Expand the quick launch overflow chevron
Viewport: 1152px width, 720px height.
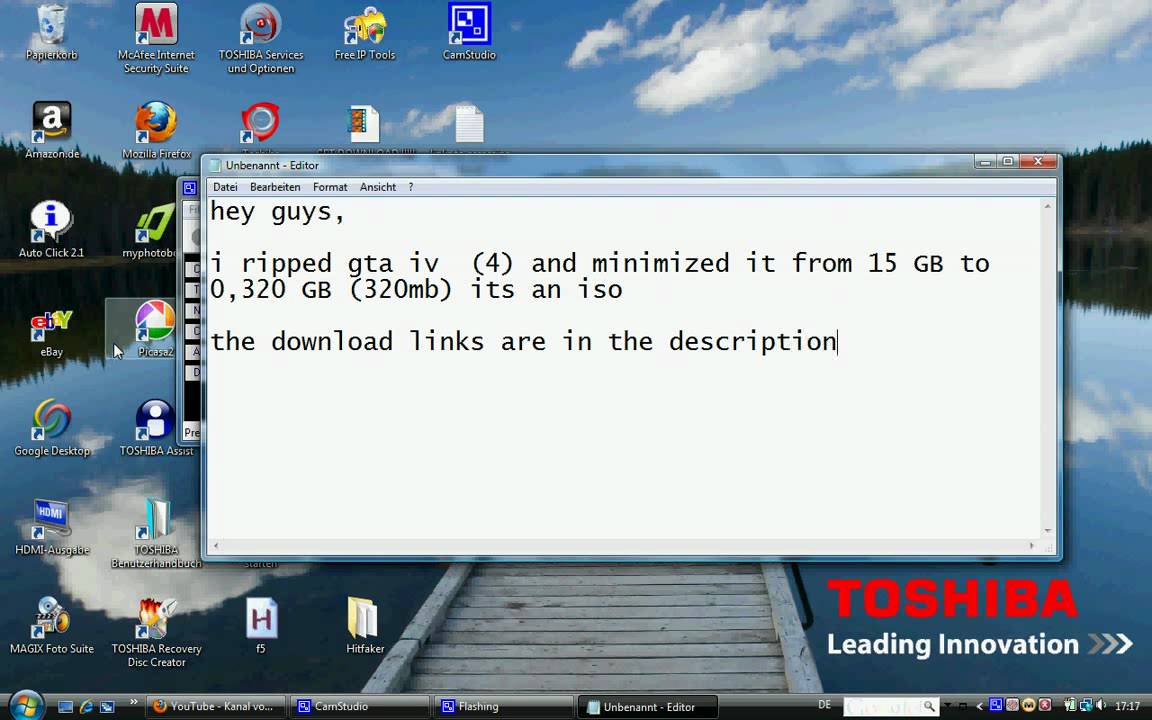pyautogui.click(x=134, y=702)
